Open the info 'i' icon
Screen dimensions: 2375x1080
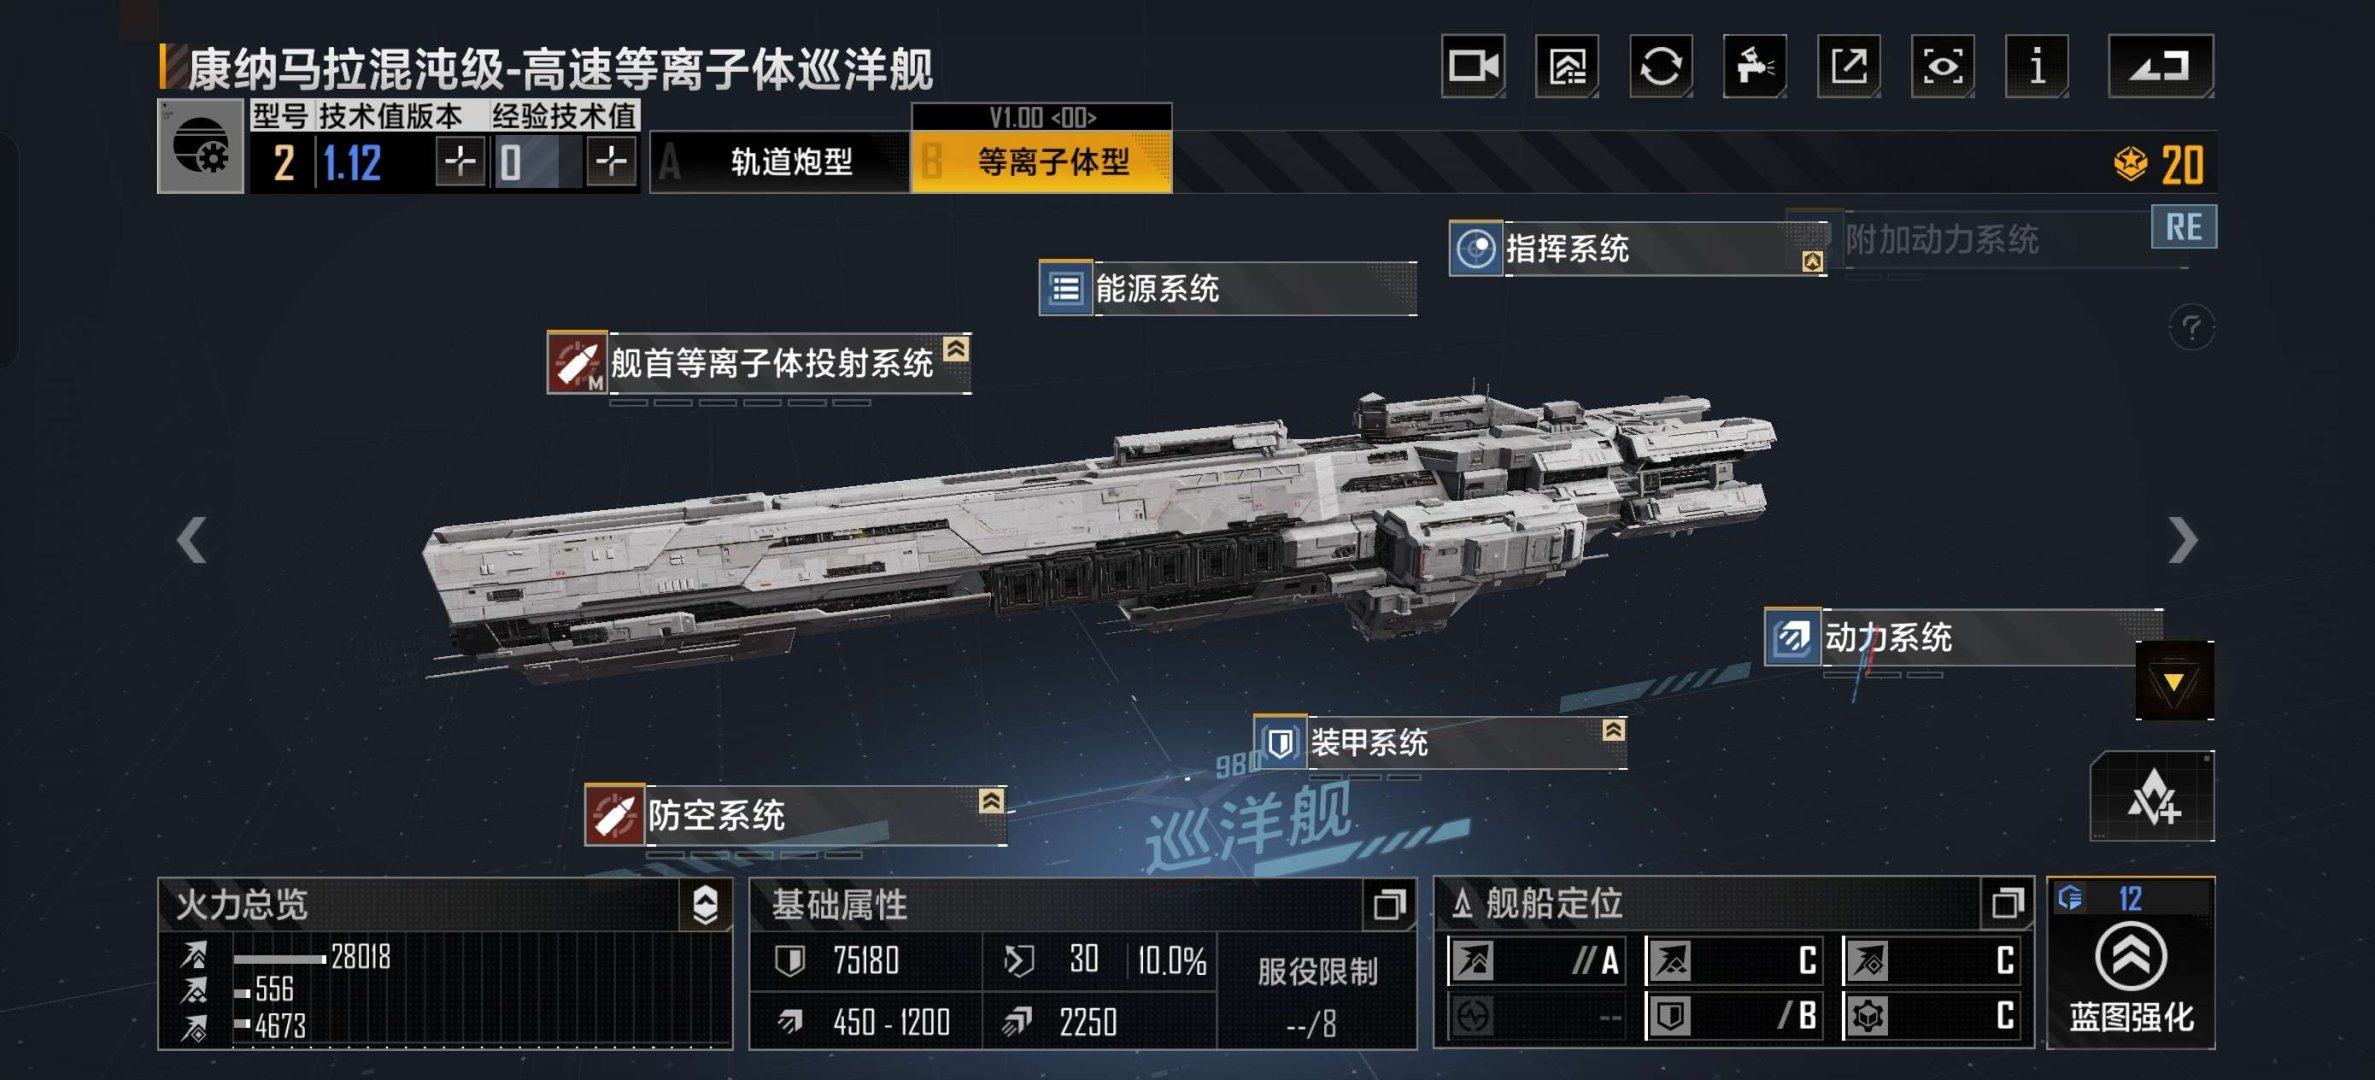point(2037,66)
